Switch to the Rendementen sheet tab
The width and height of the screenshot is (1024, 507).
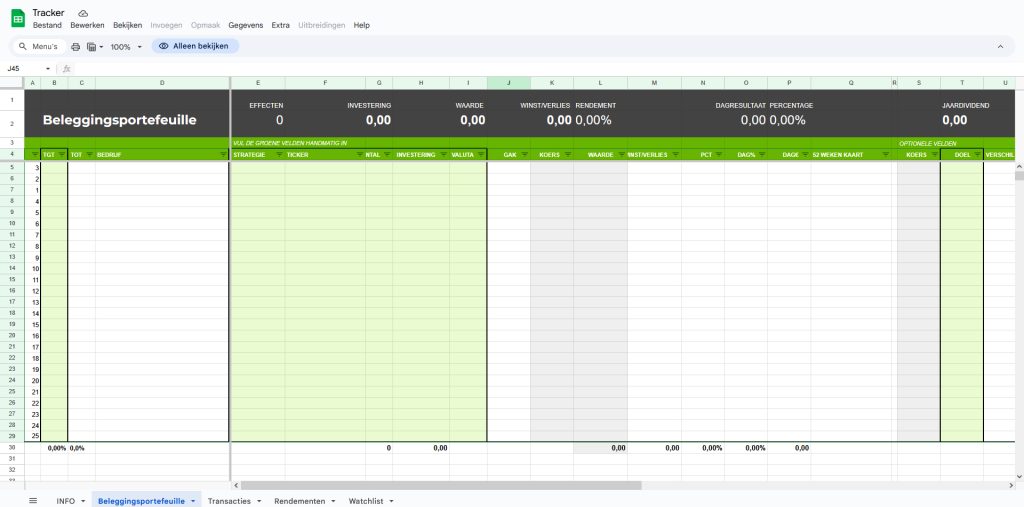[299, 501]
